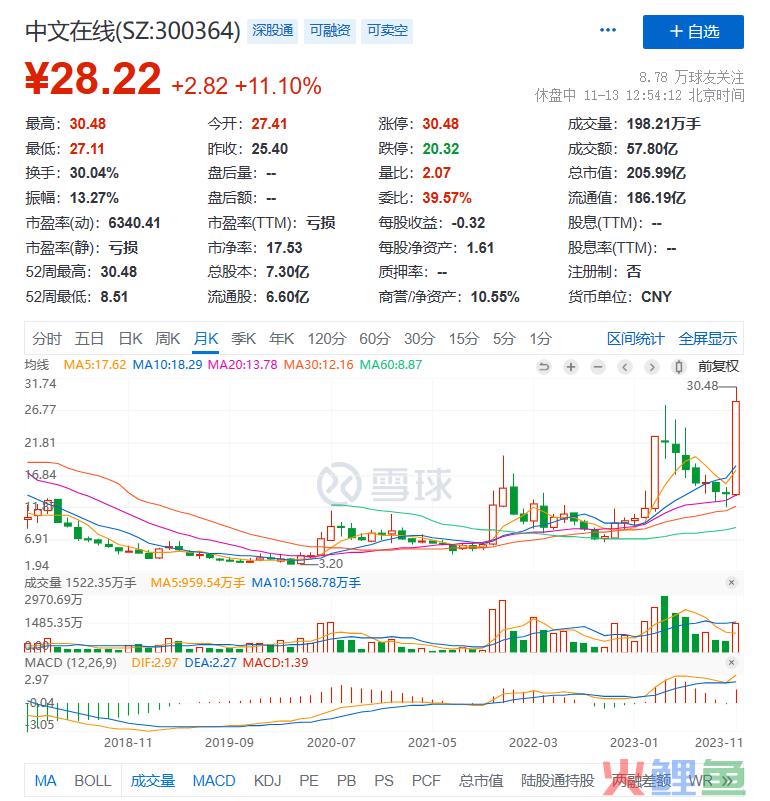Click the 市盈率(动) 6340.41 value
Image resolution: width=770 pixels, height=801 pixels.
134,223
